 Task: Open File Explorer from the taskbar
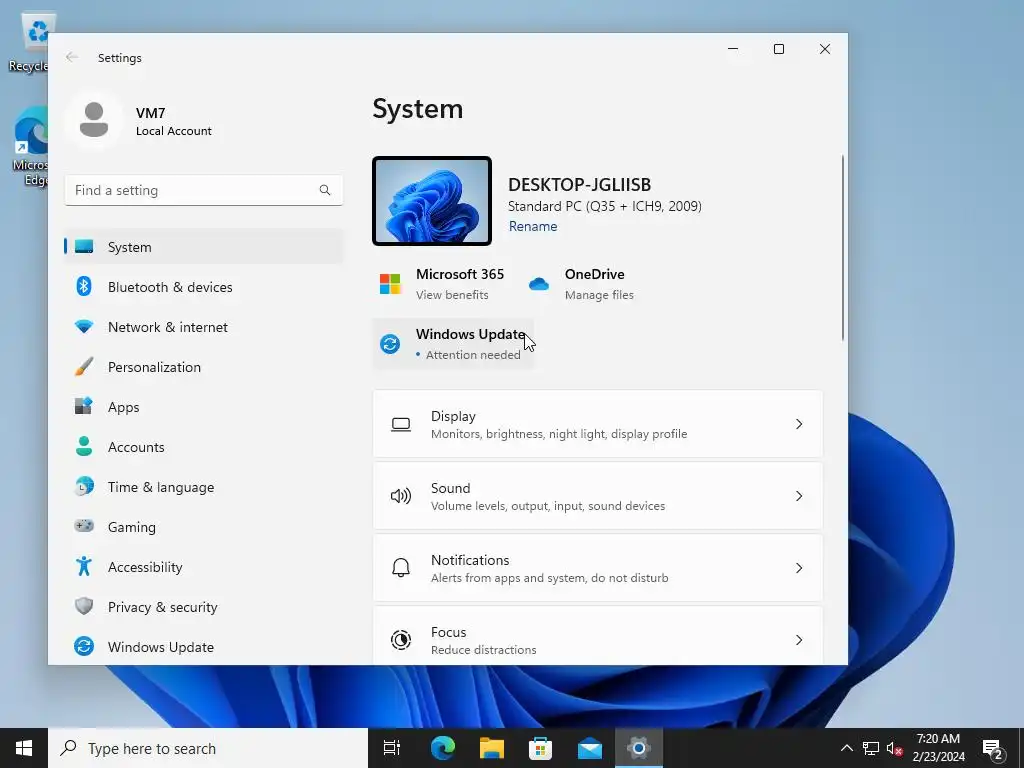click(492, 748)
